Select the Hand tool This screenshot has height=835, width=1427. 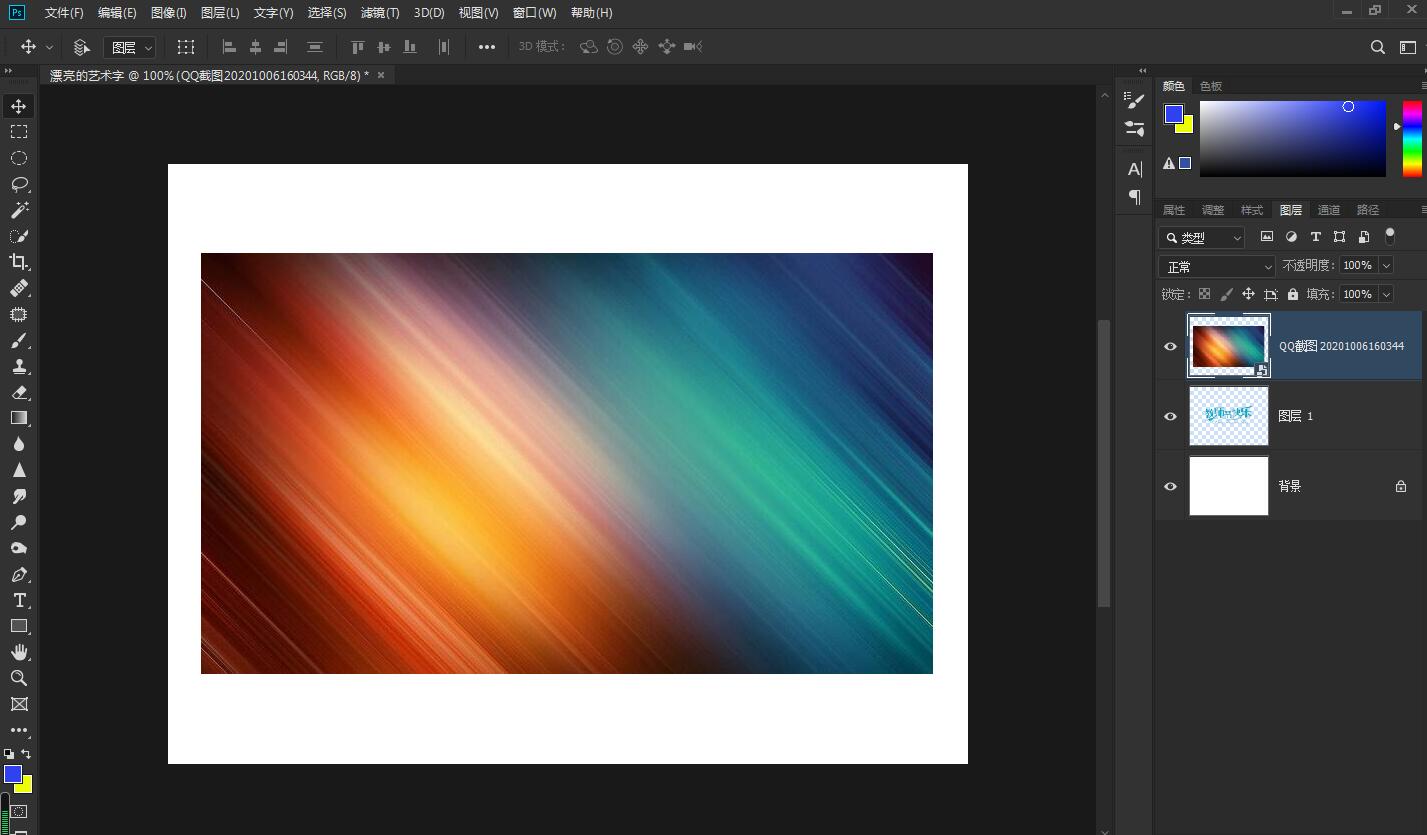pos(19,652)
